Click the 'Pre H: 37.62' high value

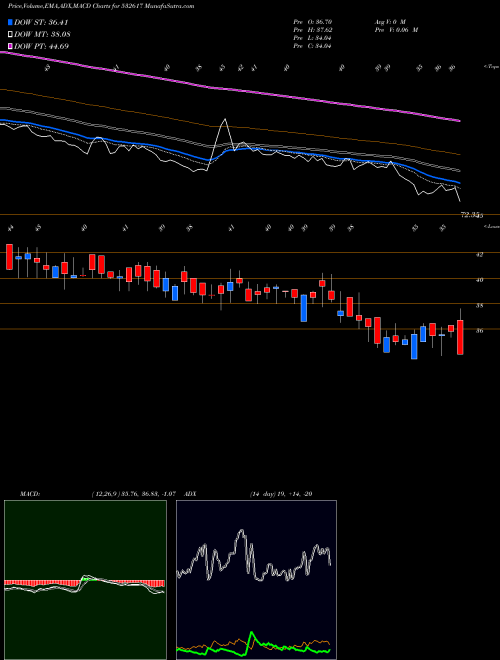pyautogui.click(x=314, y=30)
